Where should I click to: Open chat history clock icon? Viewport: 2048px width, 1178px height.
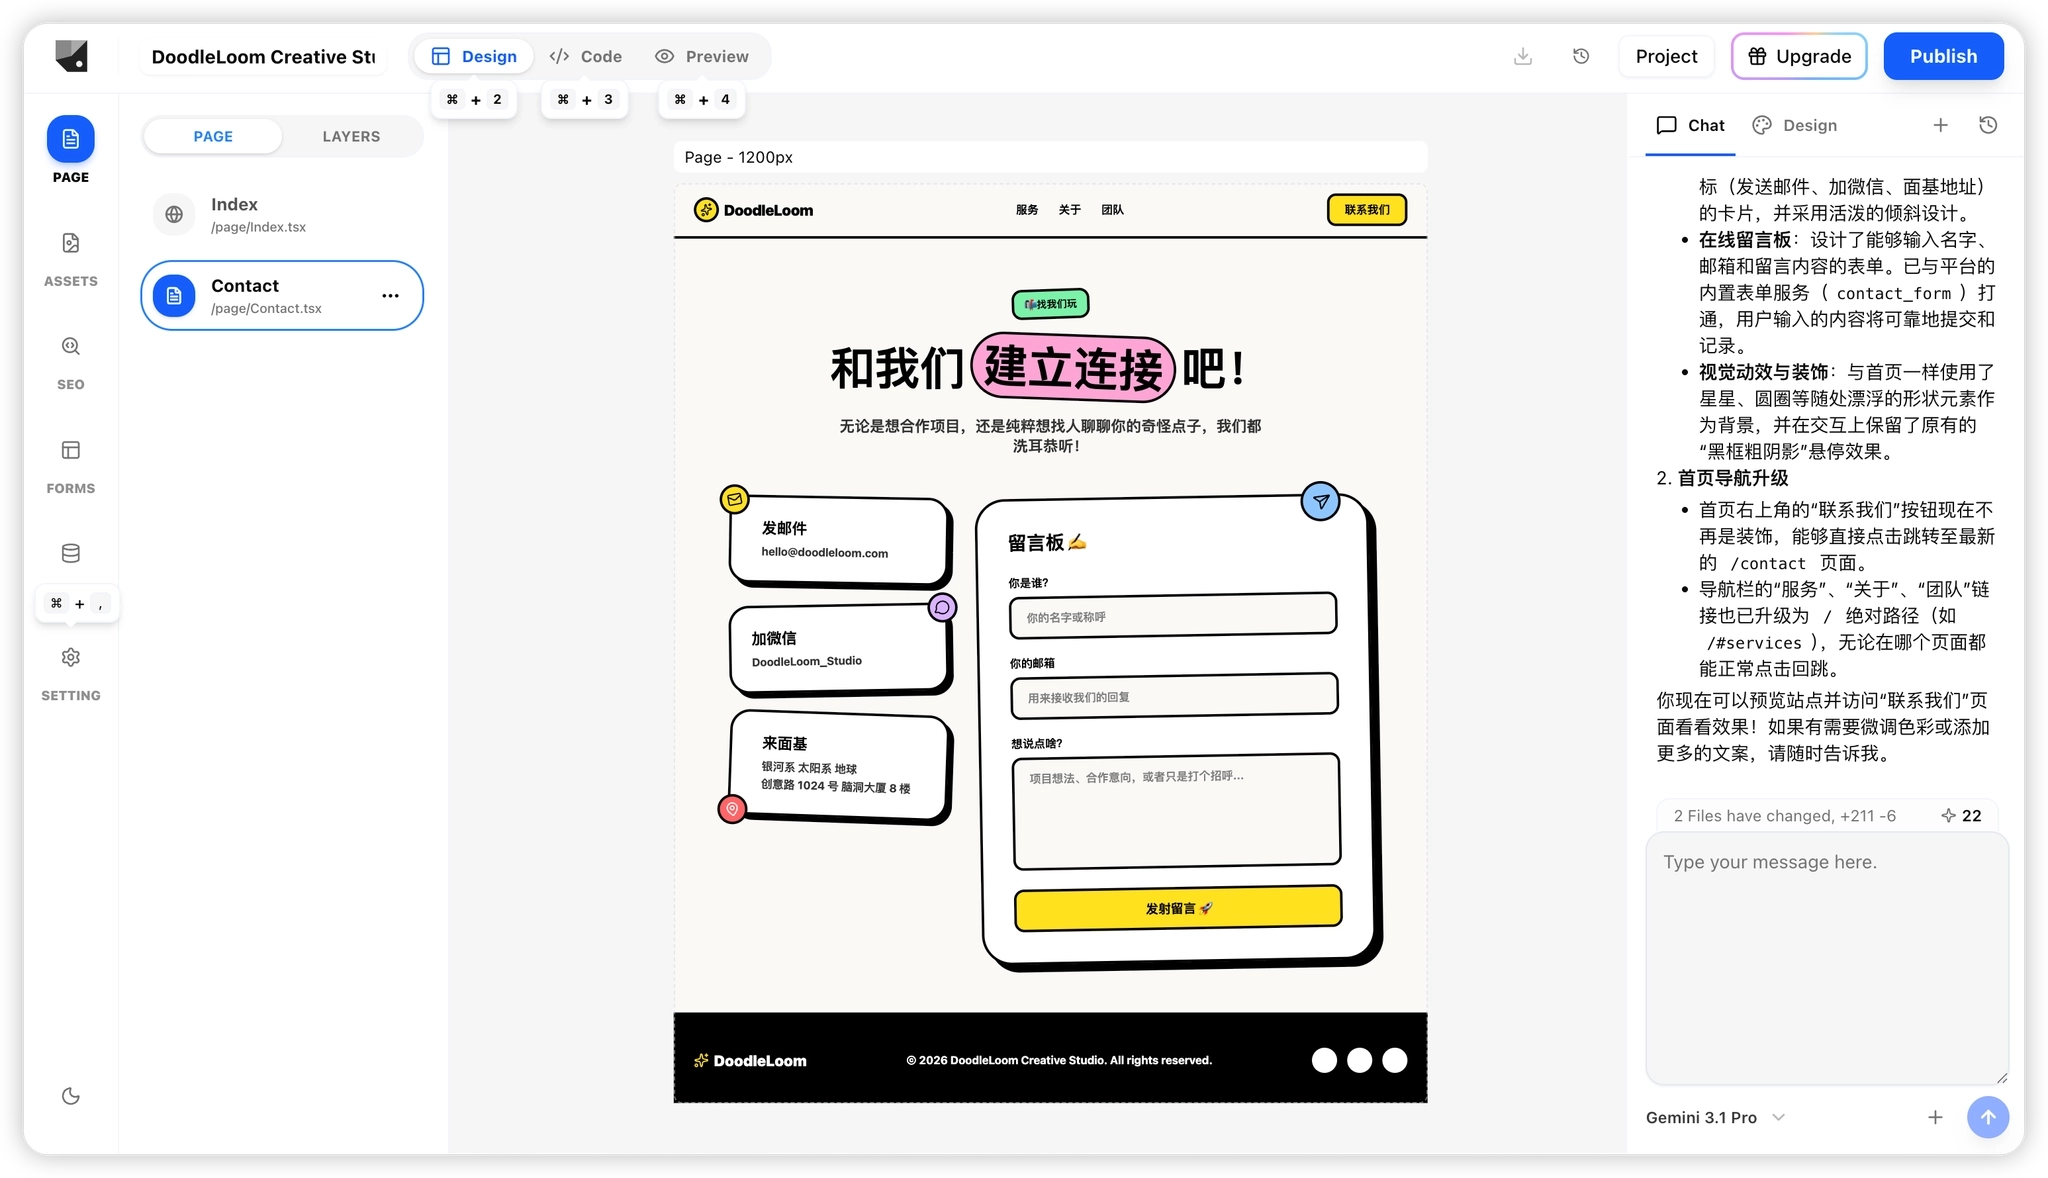point(1988,125)
